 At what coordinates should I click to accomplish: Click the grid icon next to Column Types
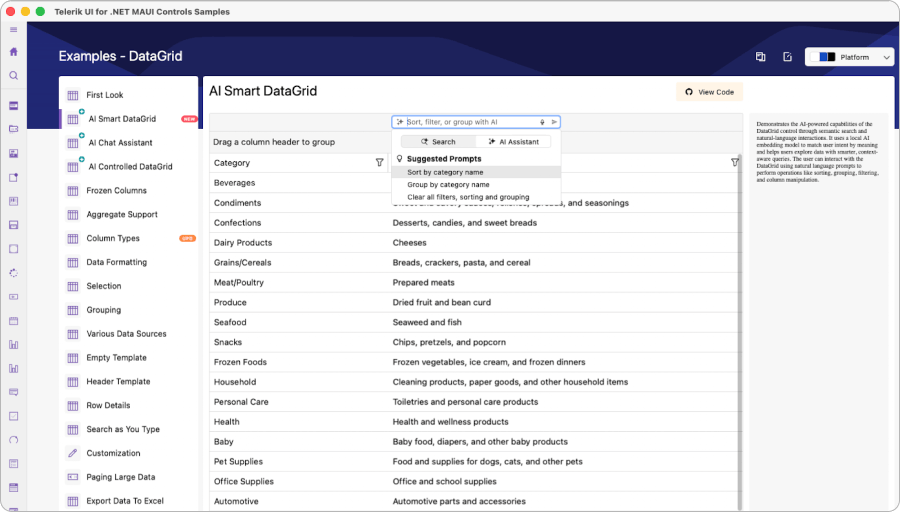click(x=73, y=238)
